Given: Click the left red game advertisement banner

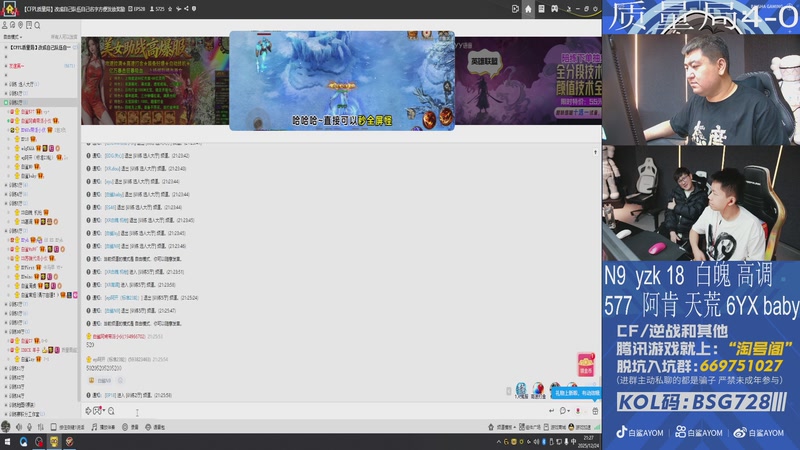Looking at the screenshot, I should click(x=155, y=81).
